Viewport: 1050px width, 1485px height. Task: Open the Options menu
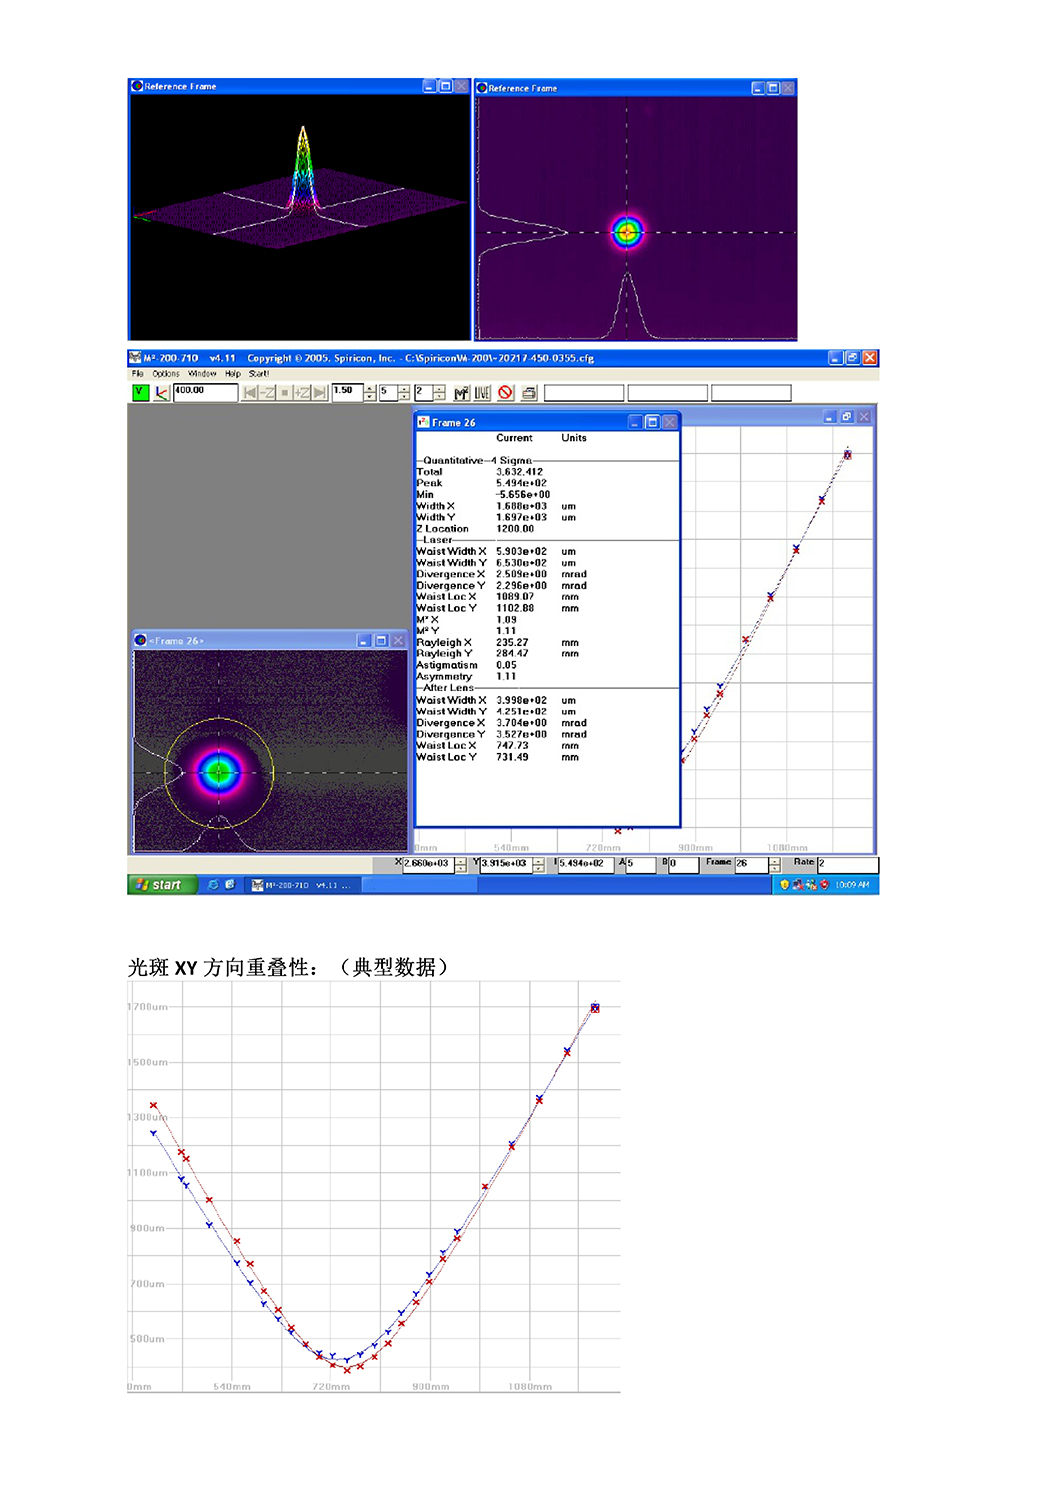coord(166,374)
